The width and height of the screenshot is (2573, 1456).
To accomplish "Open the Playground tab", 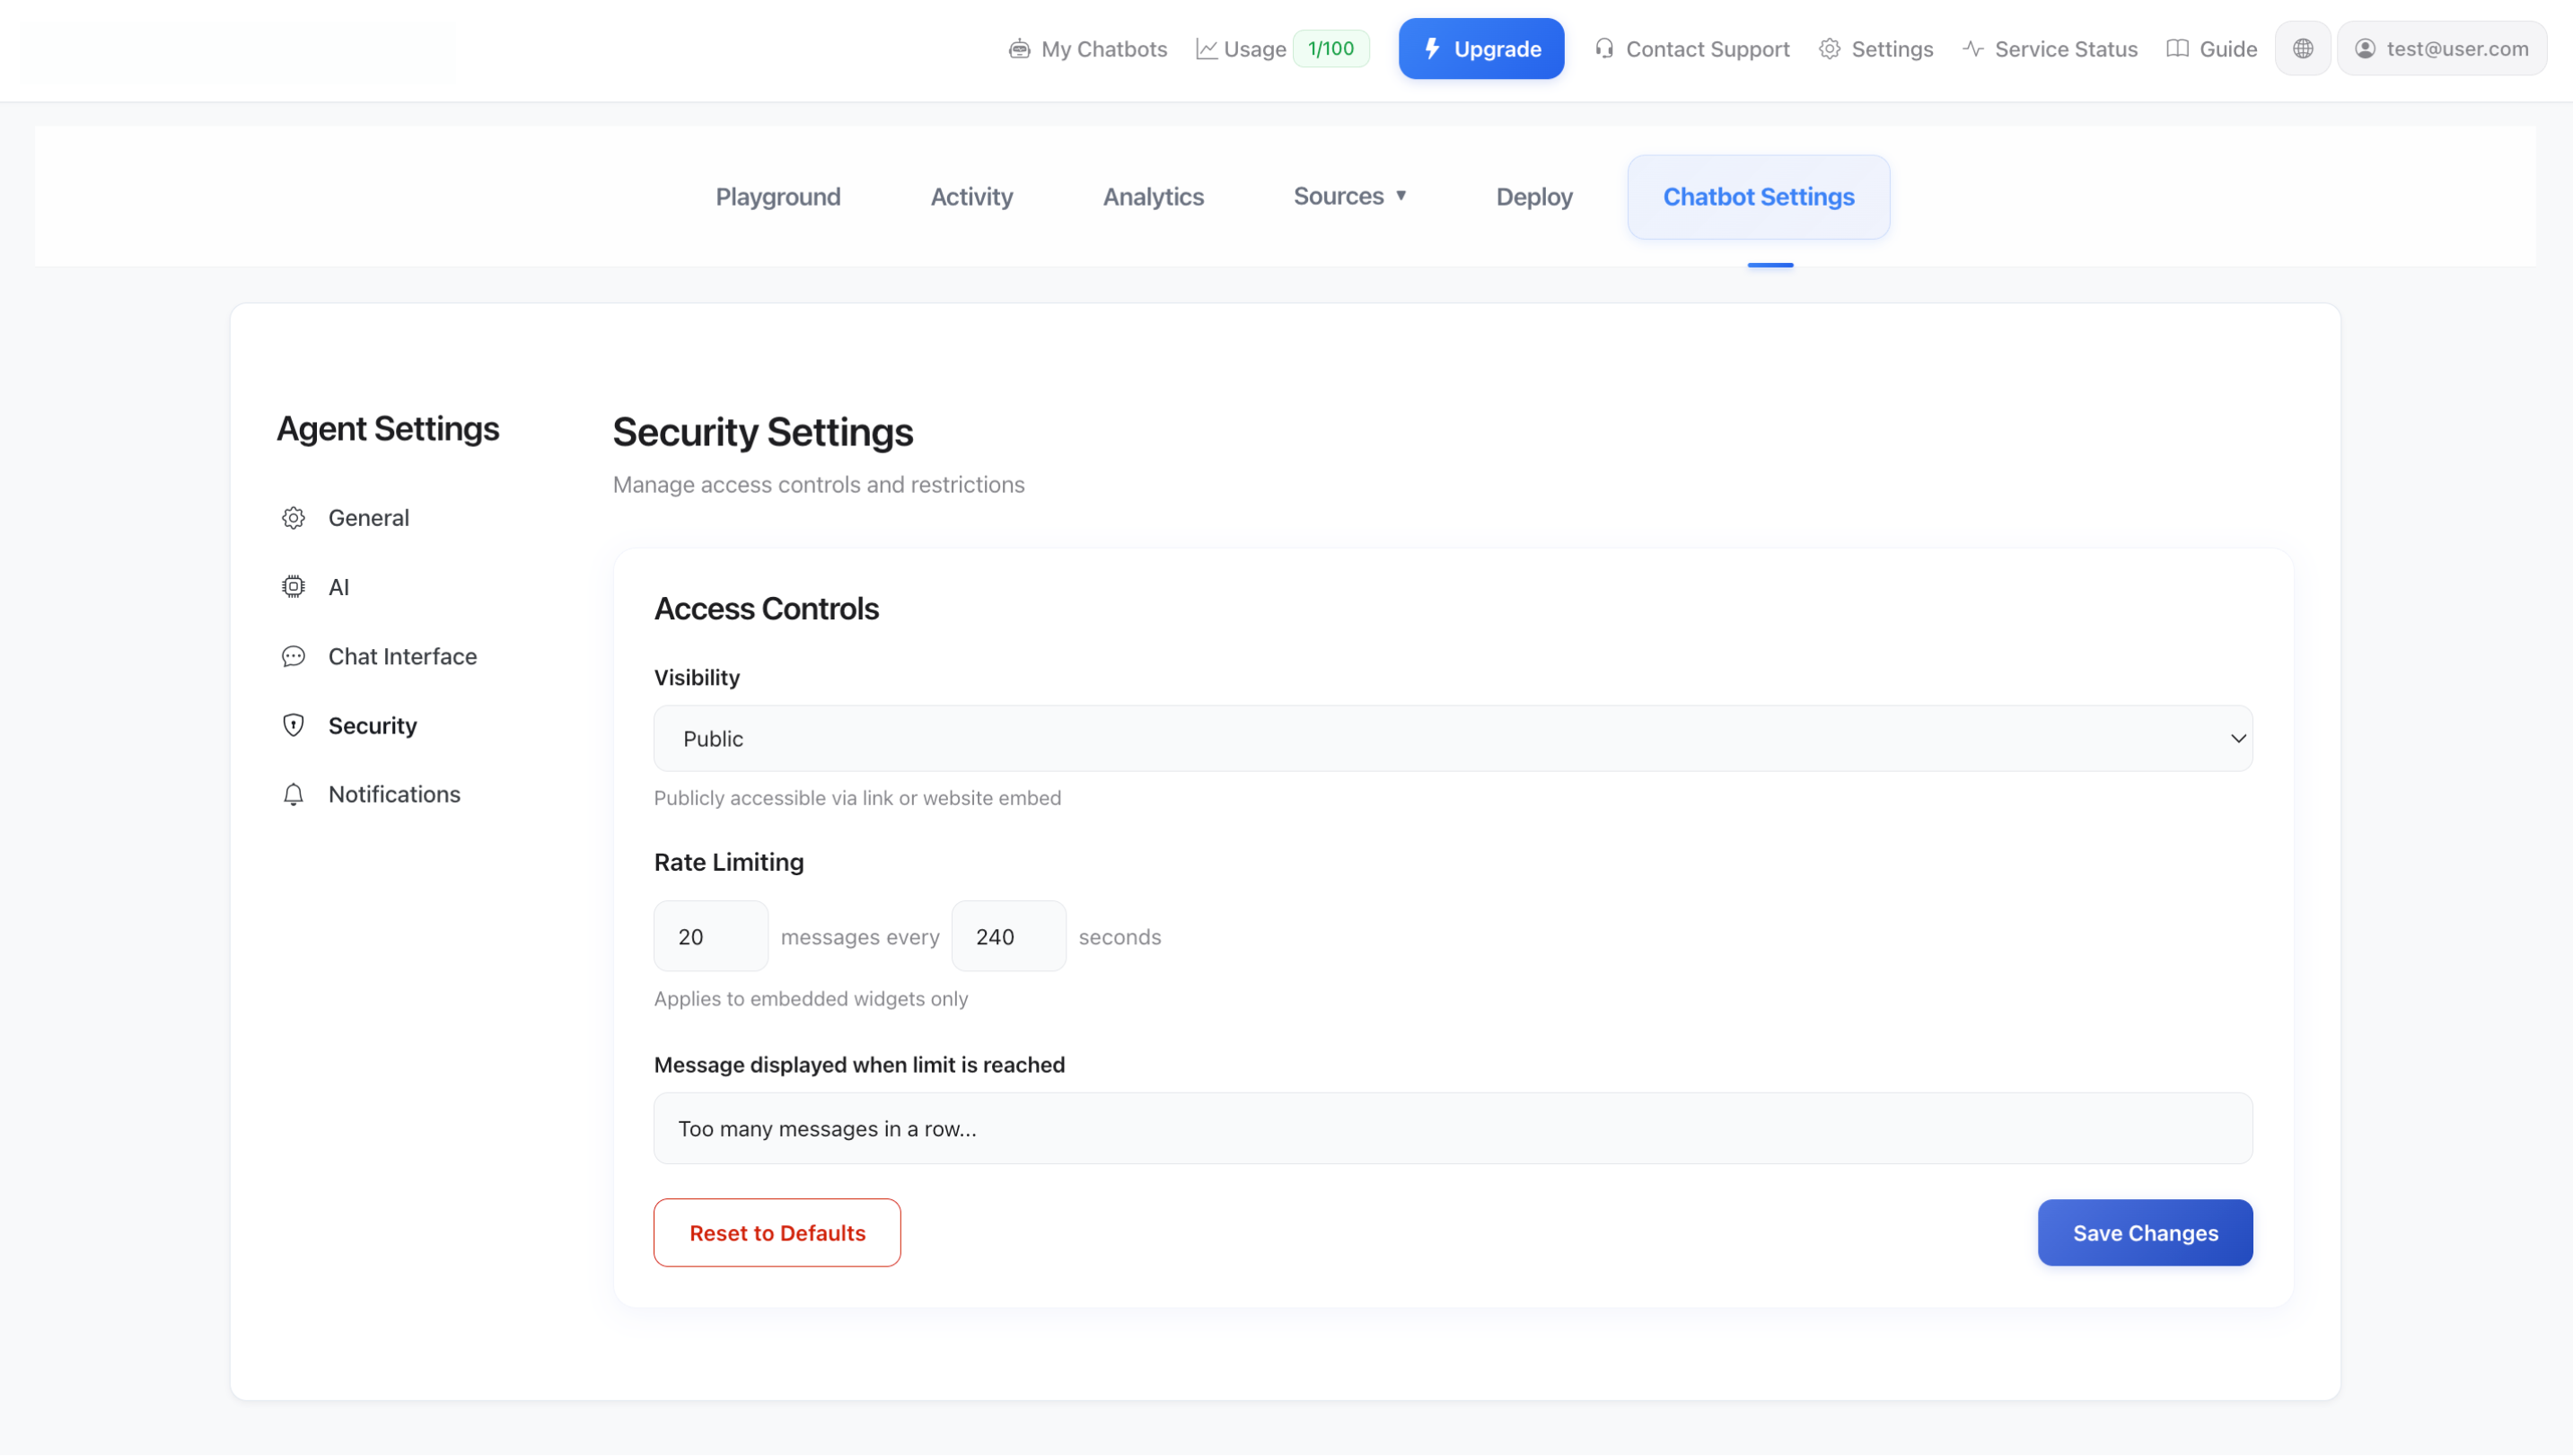I will 777,196.
